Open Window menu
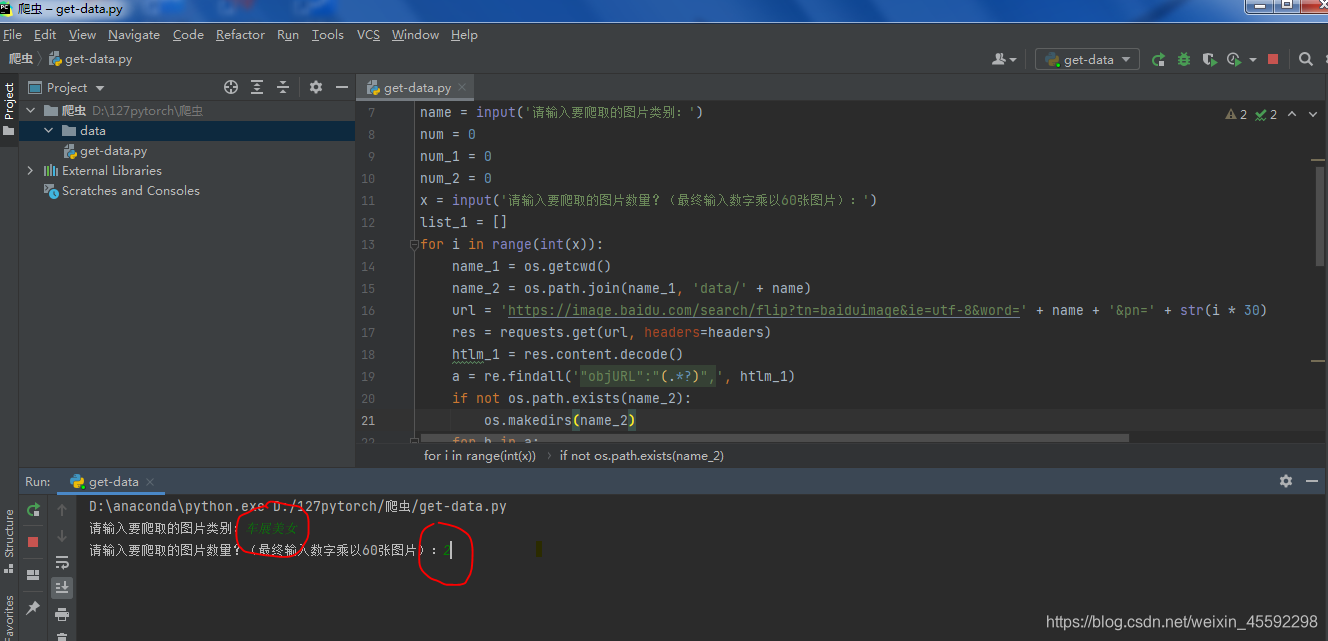Viewport: 1328px width, 641px height. (415, 35)
